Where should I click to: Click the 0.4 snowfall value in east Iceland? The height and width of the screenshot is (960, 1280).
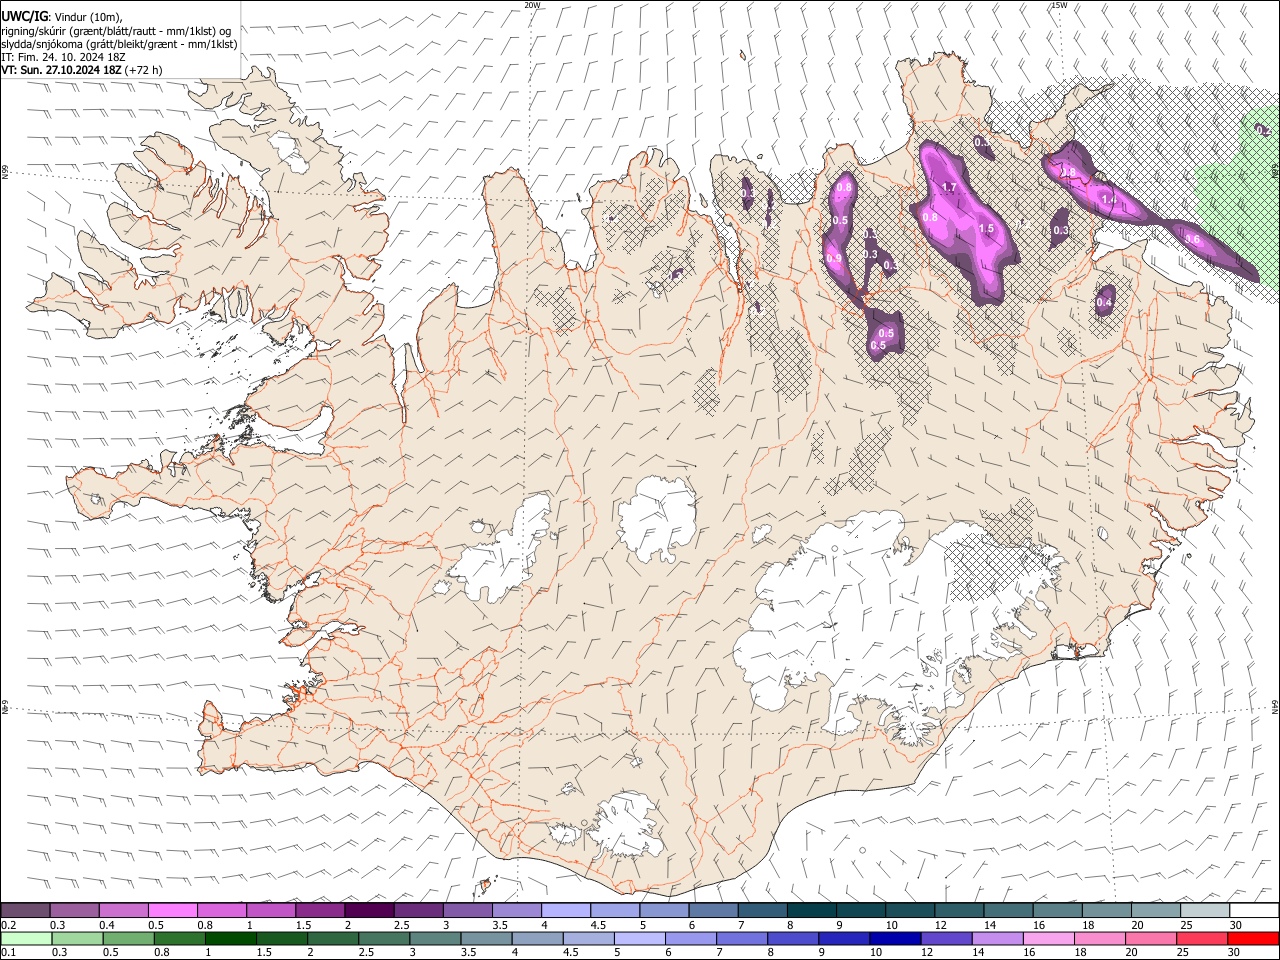1105,302
